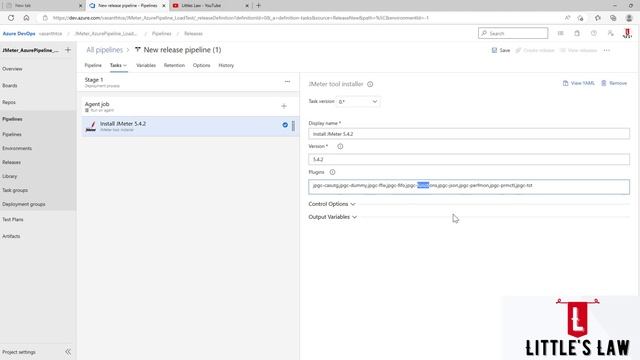Click the Plugins text field
This screenshot has width=640, height=360.
(x=469, y=187)
